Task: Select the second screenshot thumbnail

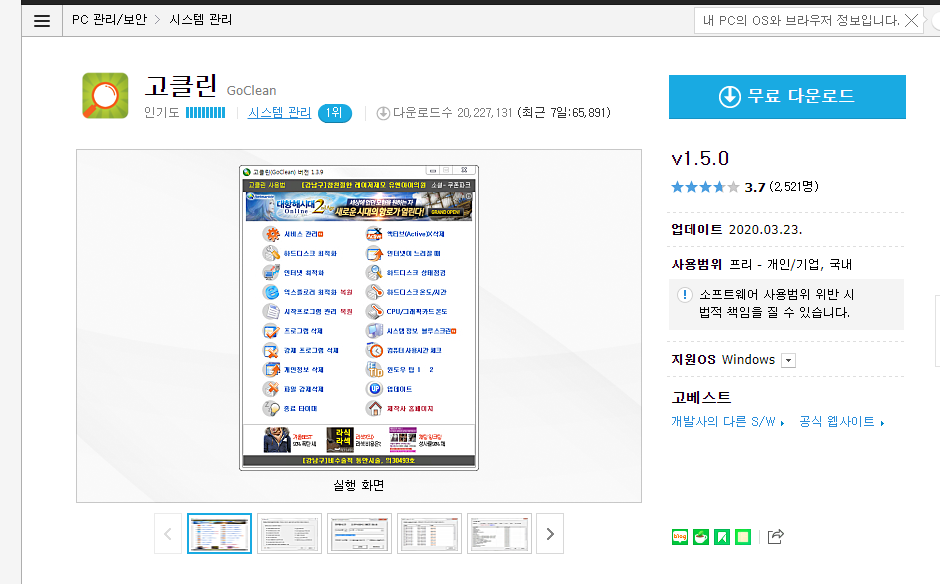Action: point(290,534)
